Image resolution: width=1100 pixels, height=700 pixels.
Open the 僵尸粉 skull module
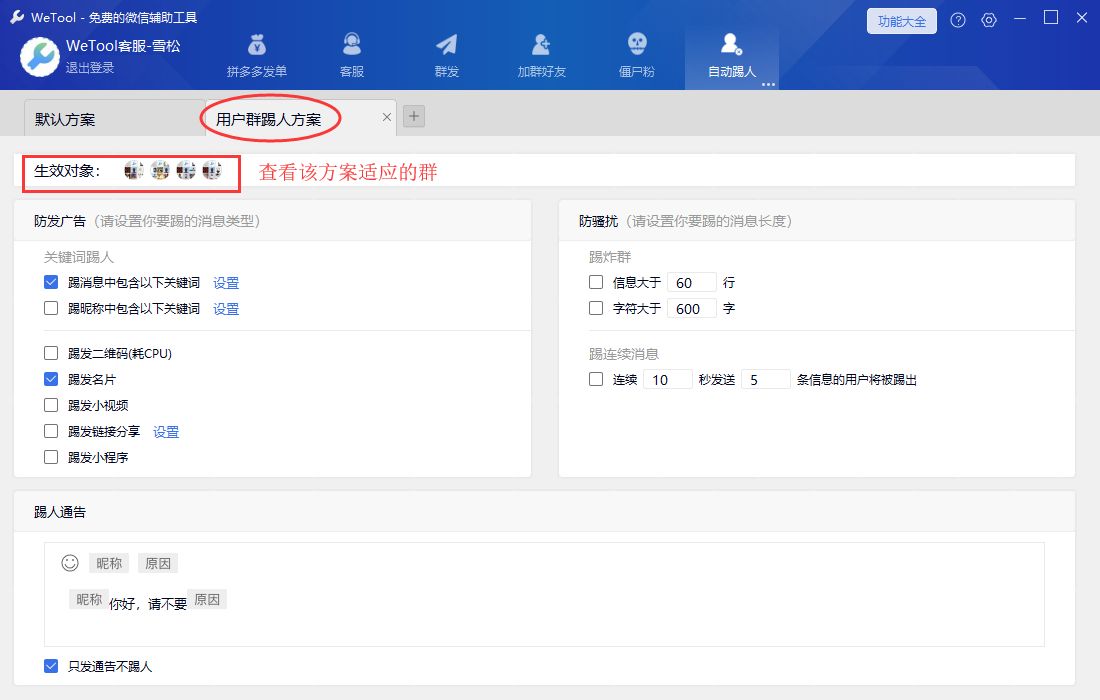[636, 55]
